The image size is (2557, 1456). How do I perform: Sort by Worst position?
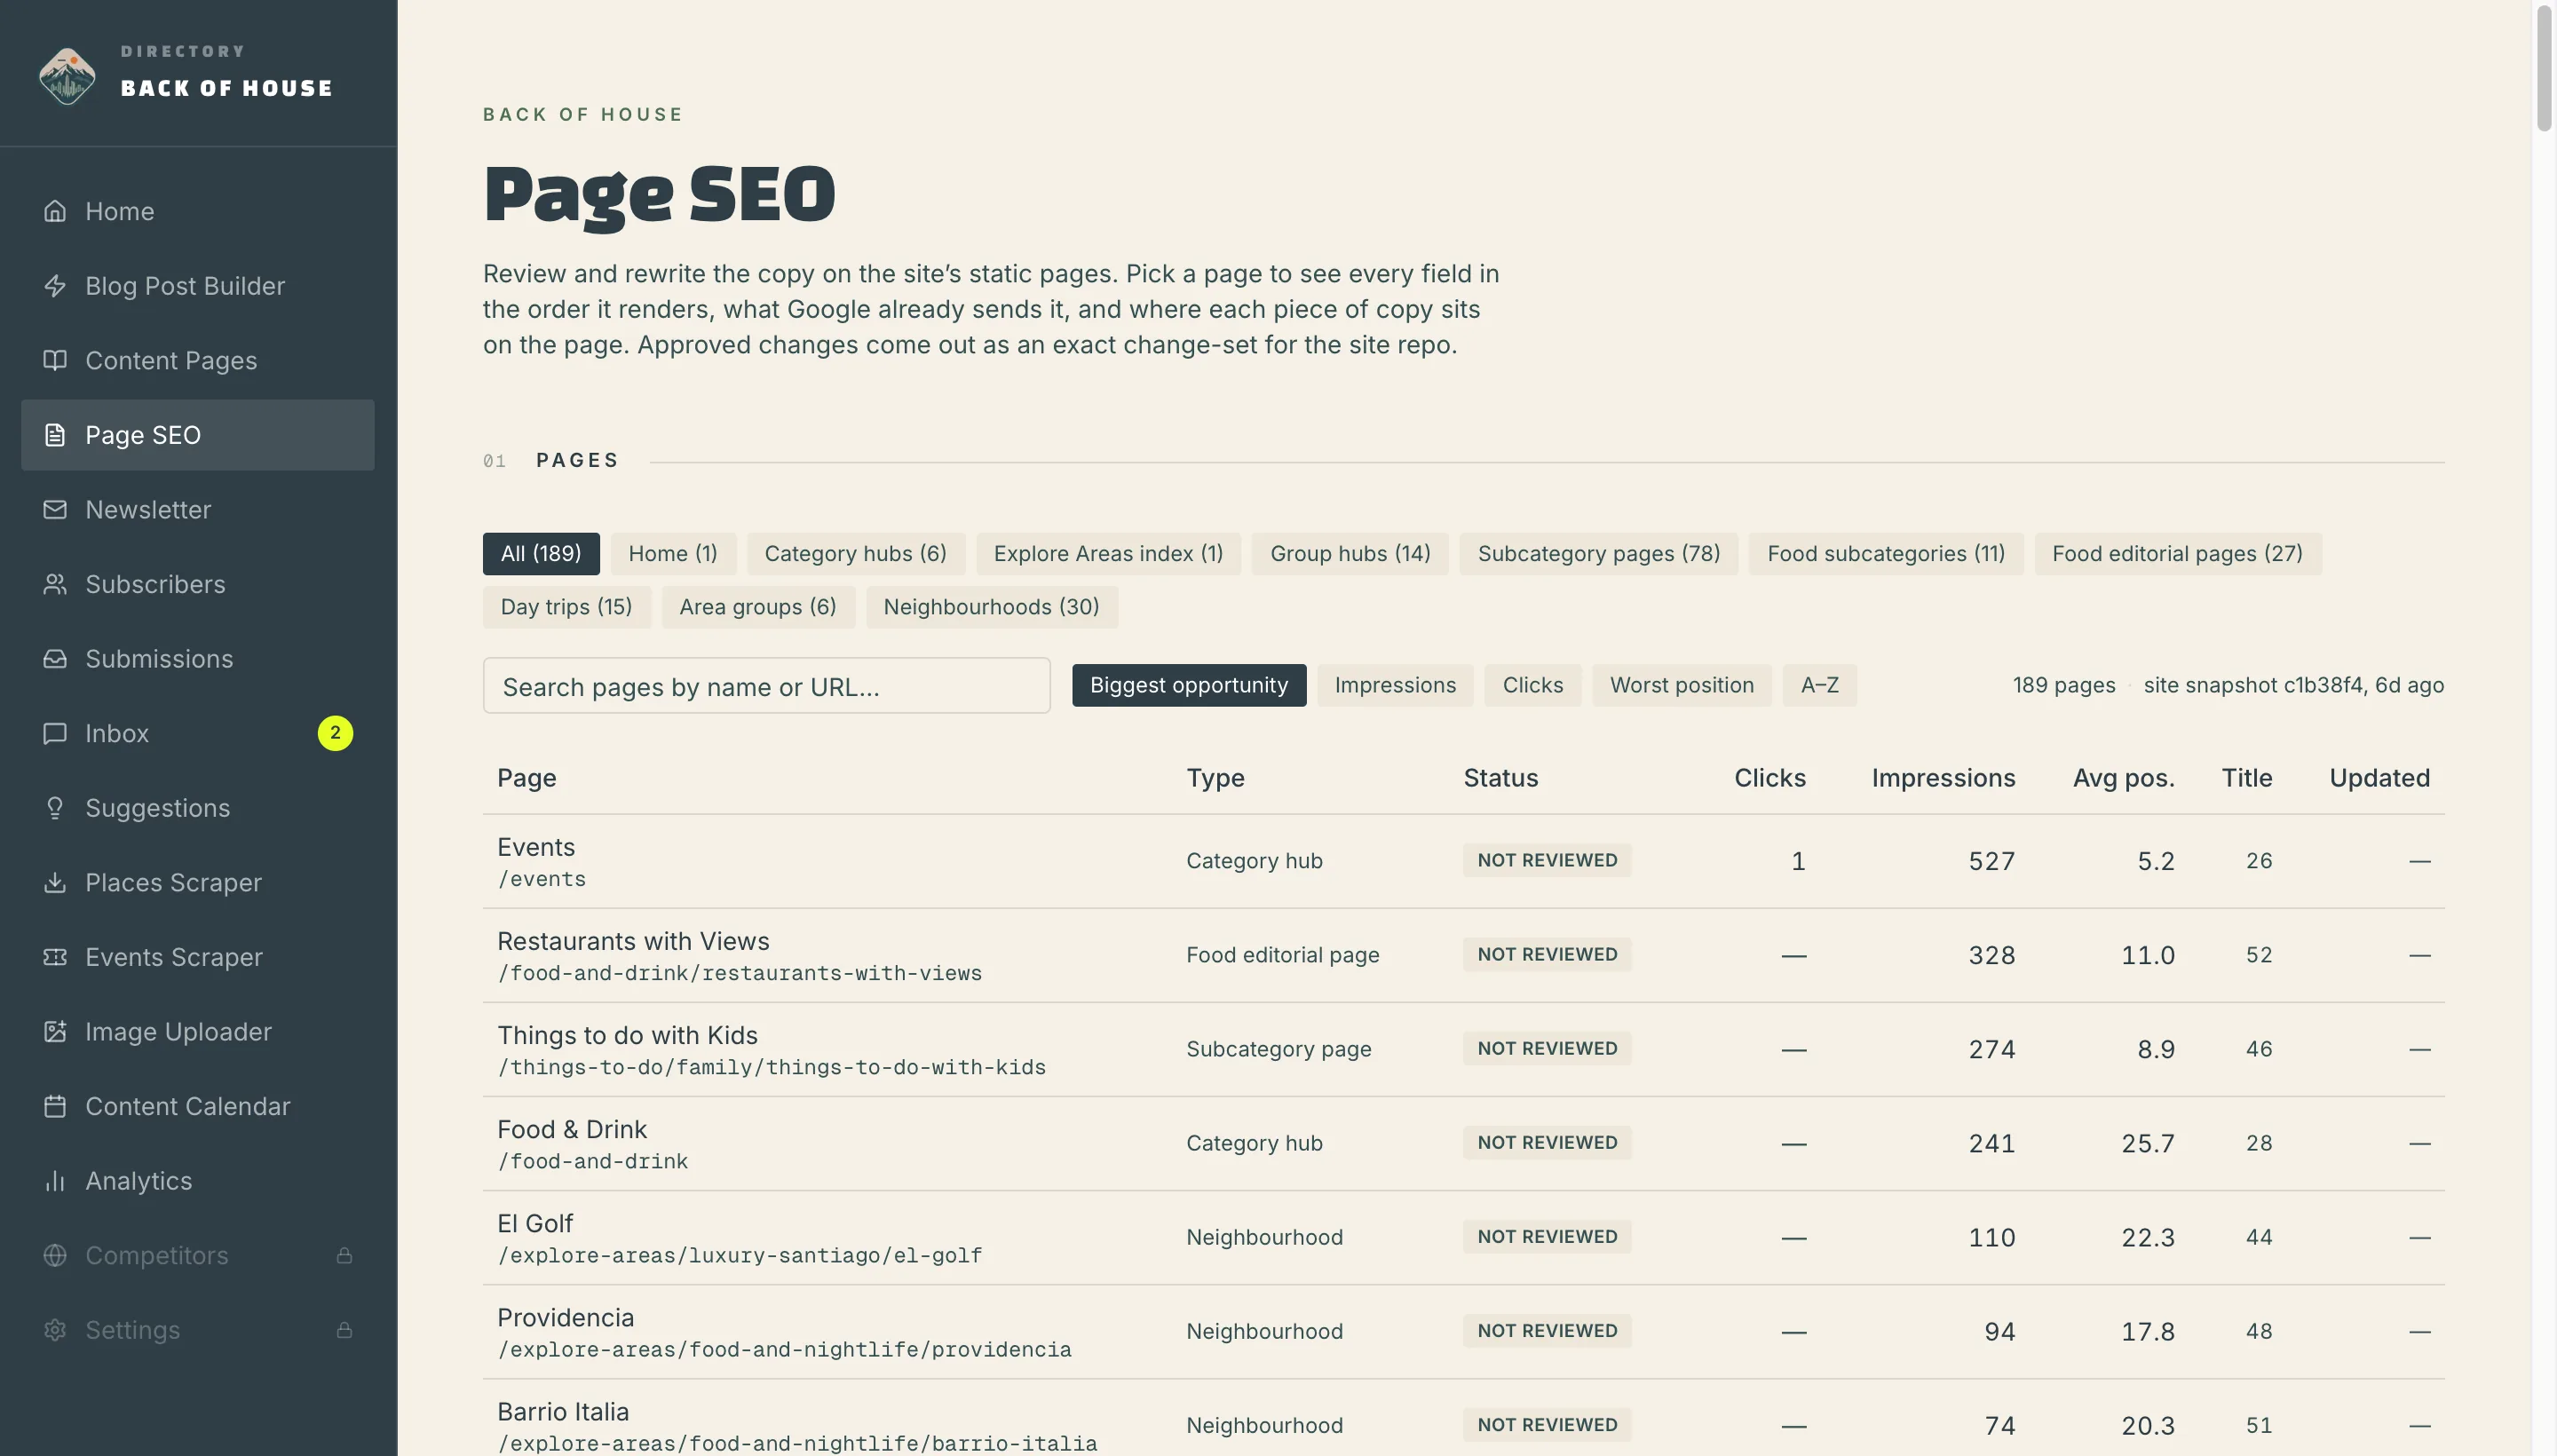tap(1682, 685)
